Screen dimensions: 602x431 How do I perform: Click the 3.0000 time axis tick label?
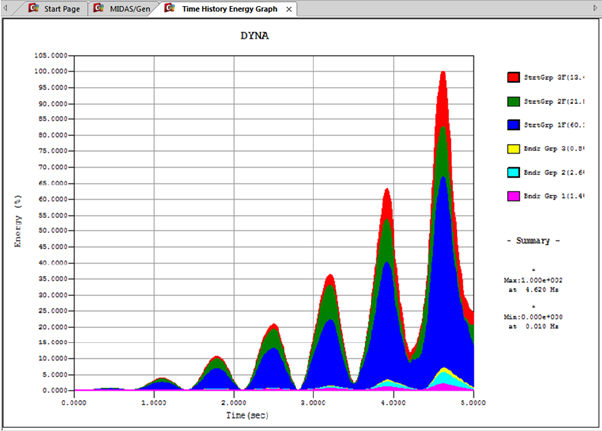point(313,403)
